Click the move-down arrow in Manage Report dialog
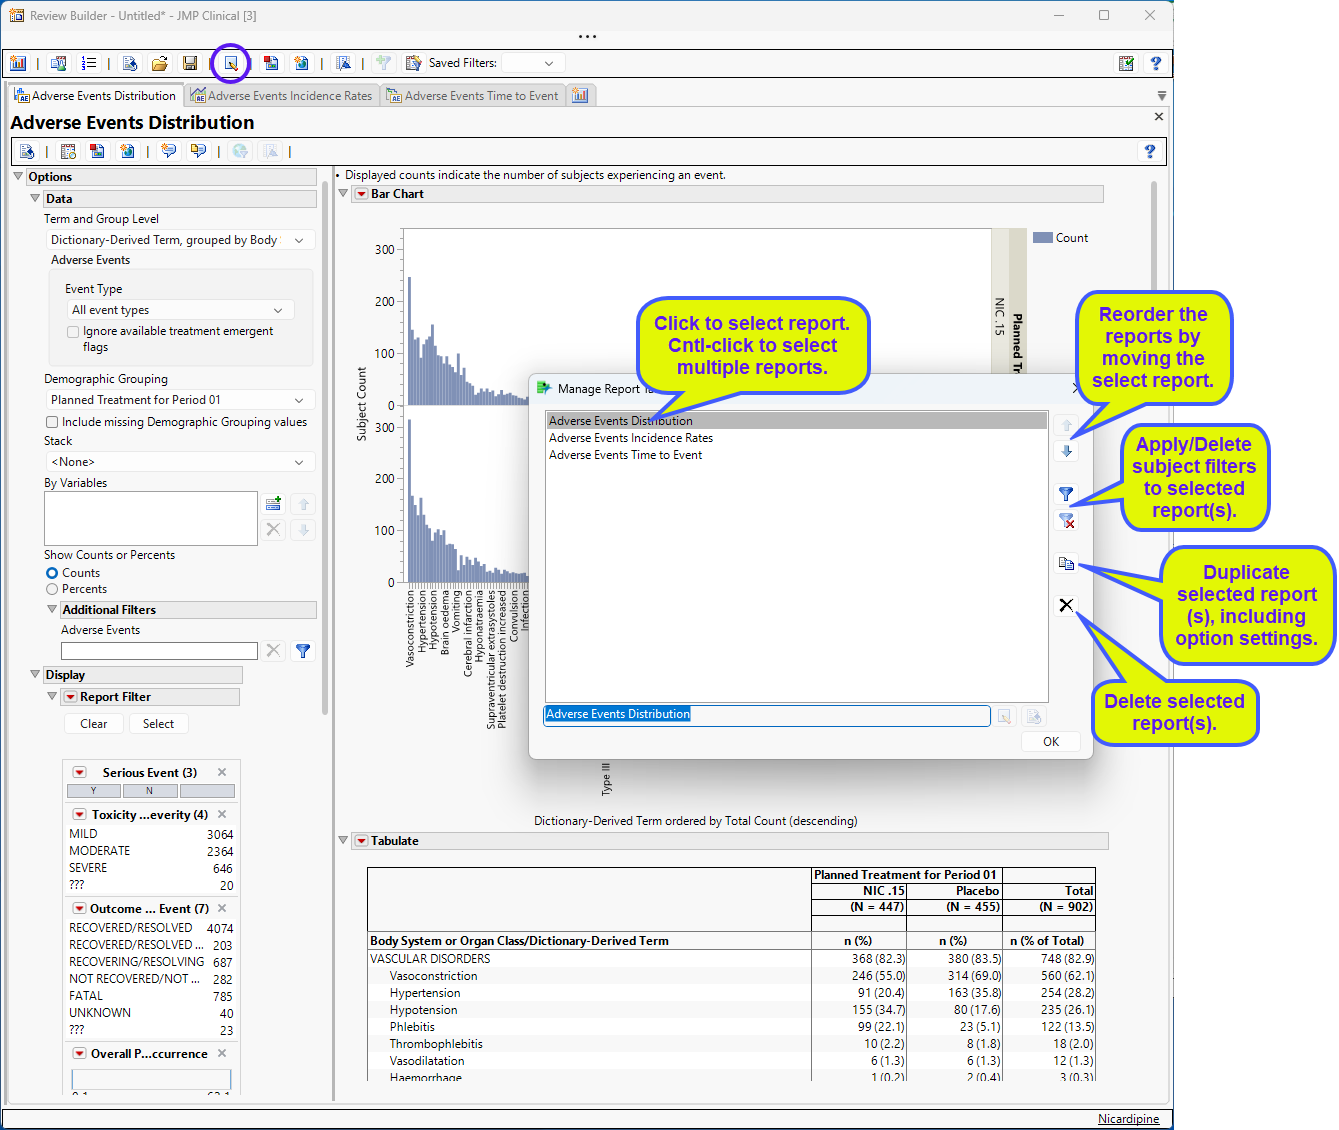Viewport: 1339px width, 1130px height. (x=1066, y=451)
